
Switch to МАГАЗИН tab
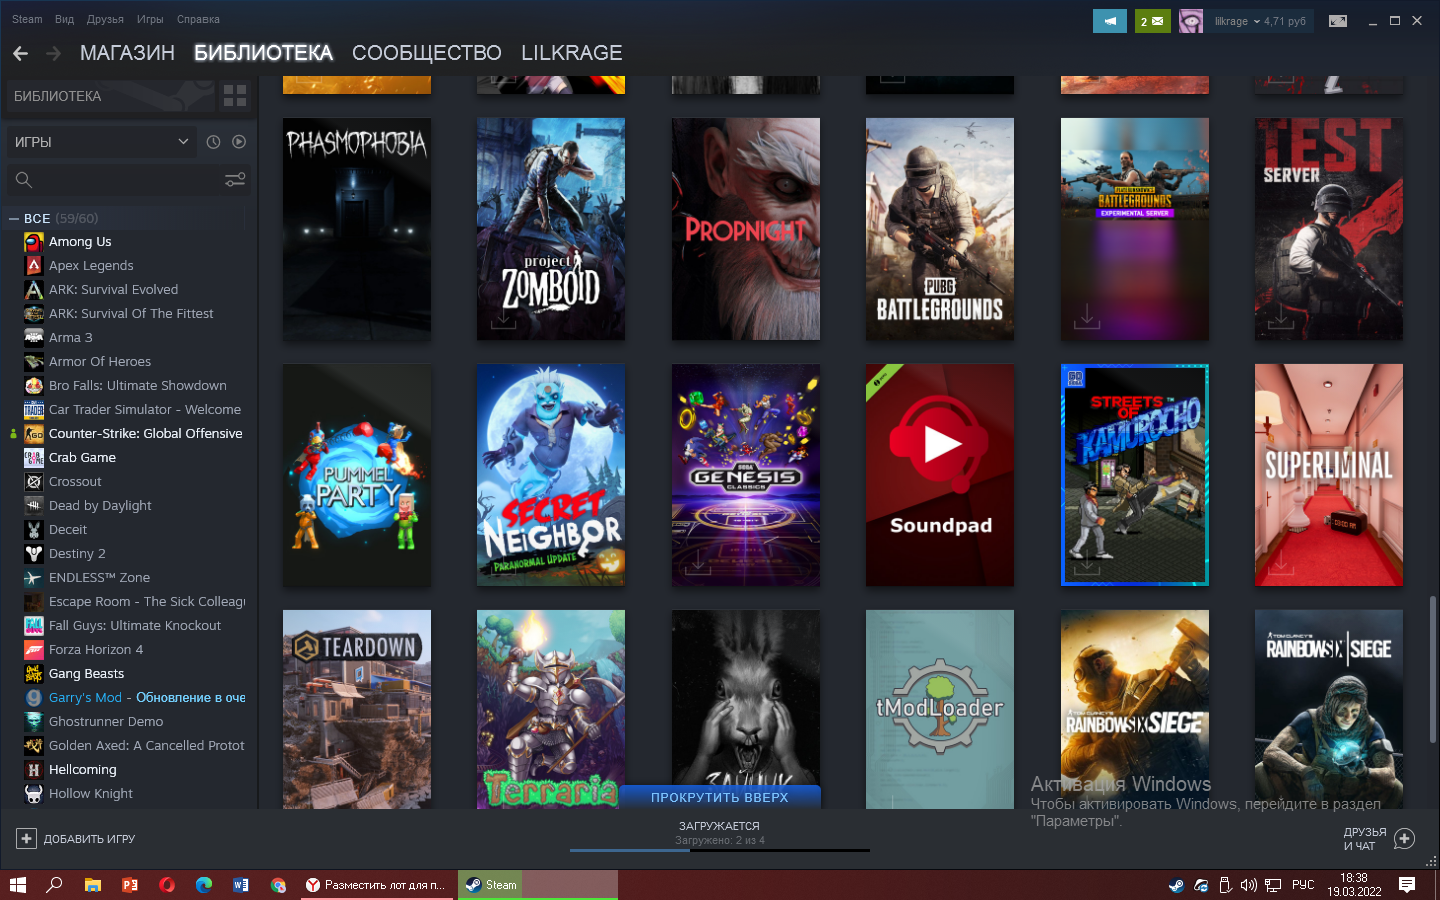[x=127, y=53]
